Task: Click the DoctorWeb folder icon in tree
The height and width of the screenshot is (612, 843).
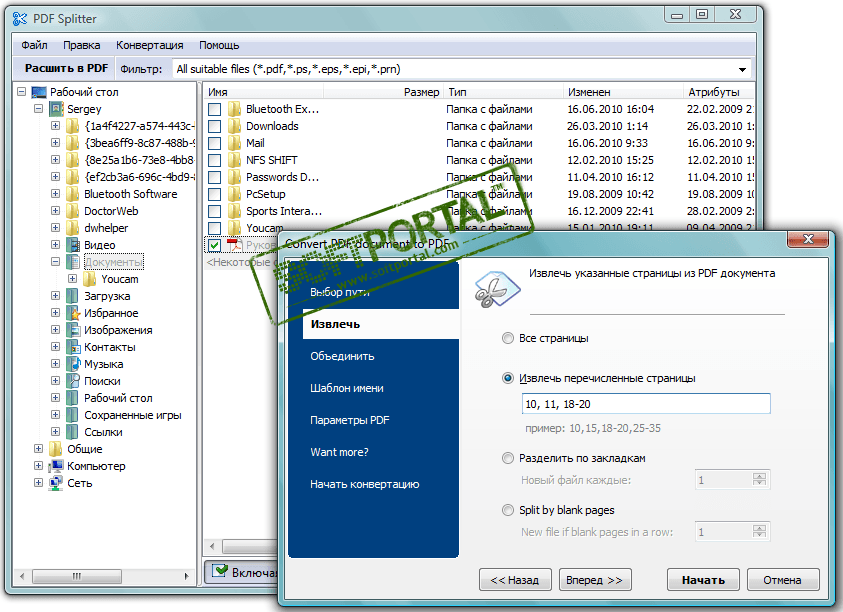Action: [73, 211]
